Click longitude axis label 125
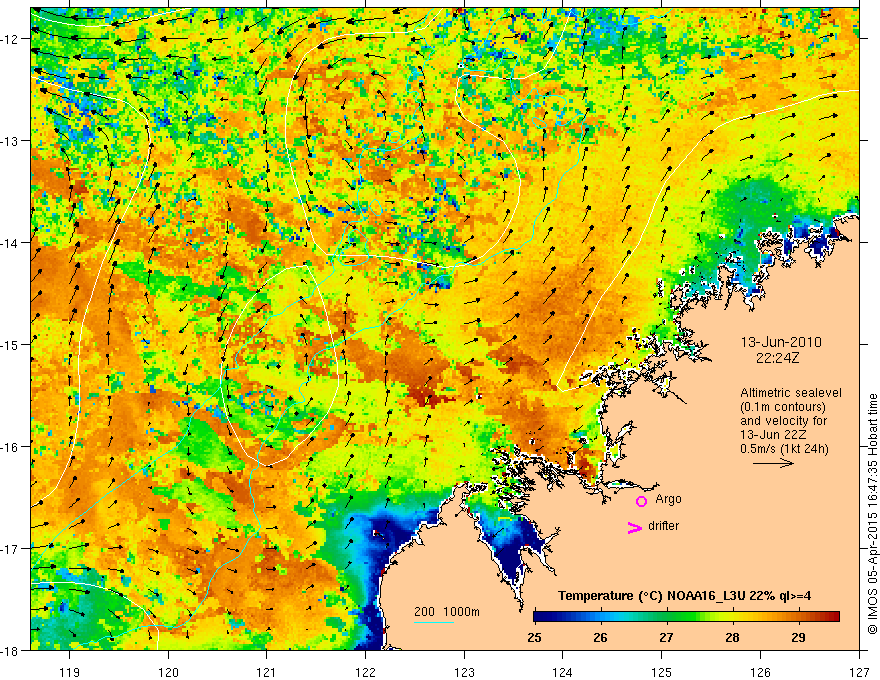Screen dimensions: 880x680 662,672
